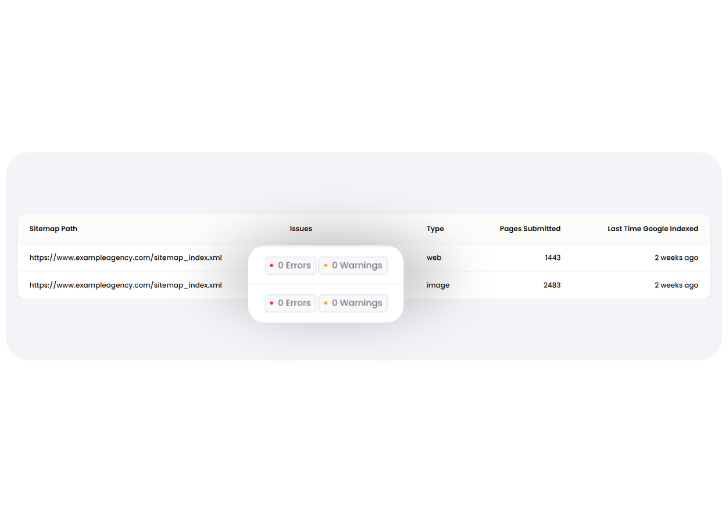The image size is (728, 519).
Task: Click the 2483 pages submitted value
Action: coord(552,285)
